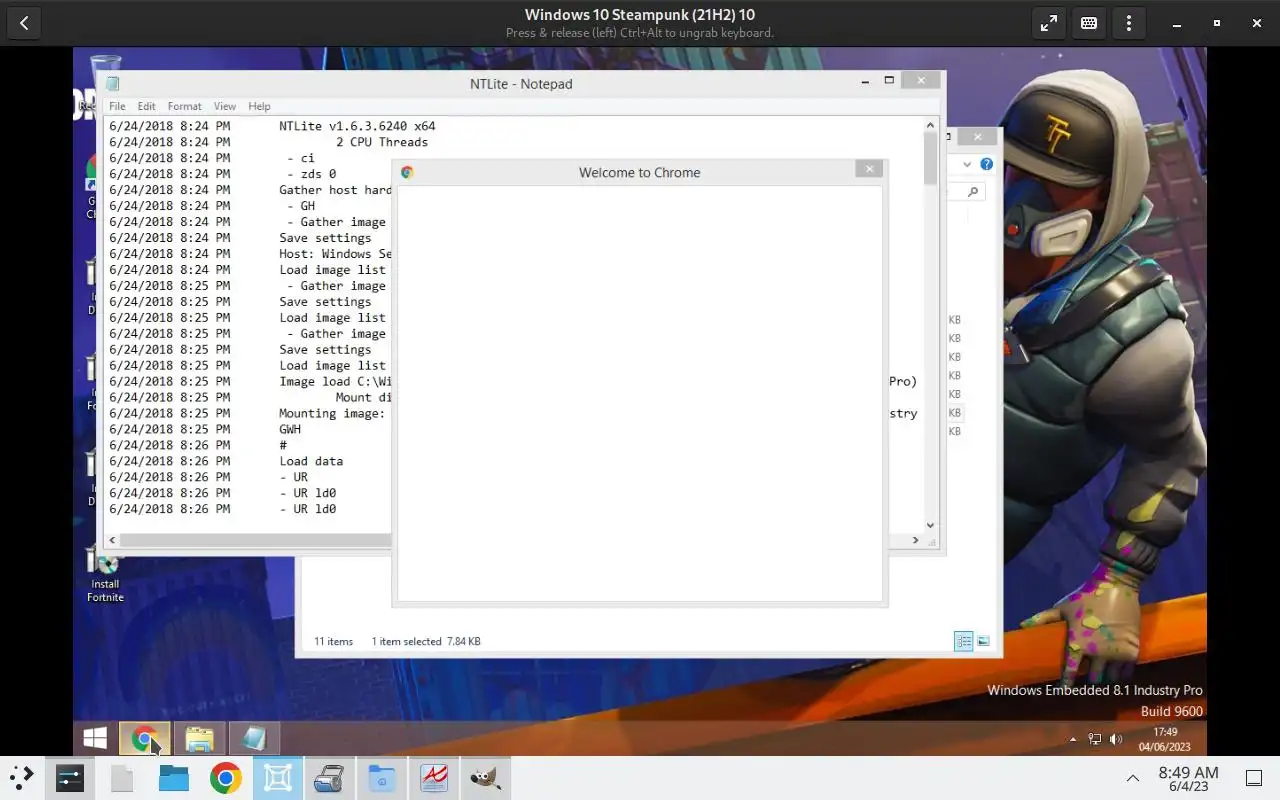1280x800 pixels.
Task: Click the '11 items' status bar text
Action: (x=333, y=641)
